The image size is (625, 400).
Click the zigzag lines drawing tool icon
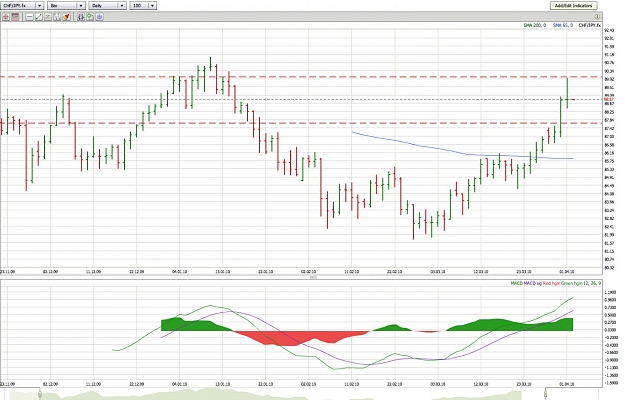click(57, 17)
